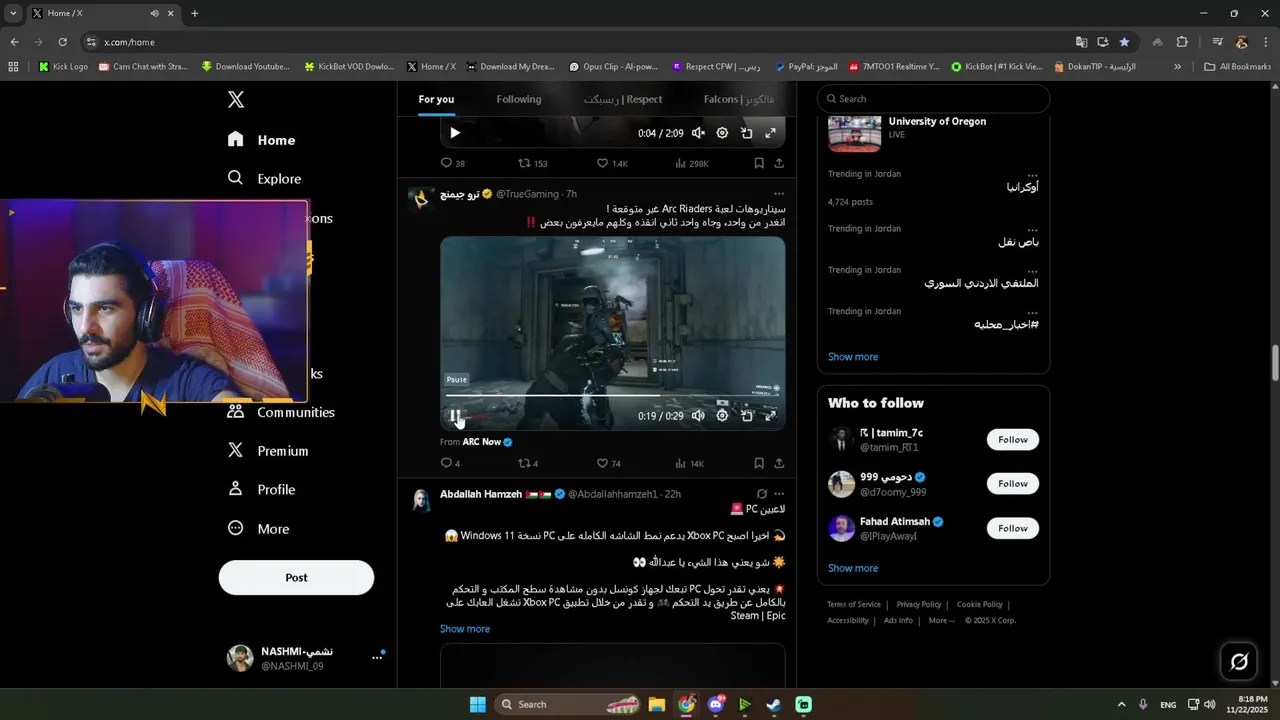View TrueGaming post 14K views analytics
Screen dimensions: 1280x720
click(690, 463)
